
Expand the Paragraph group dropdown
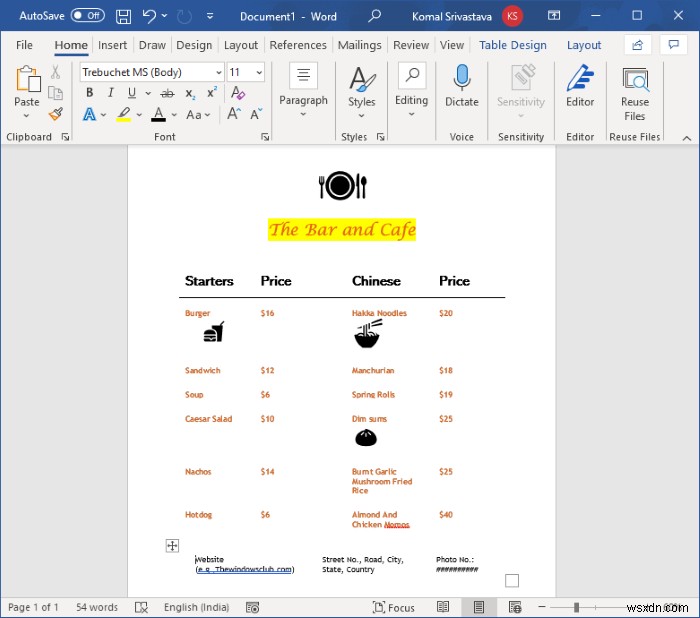[x=304, y=114]
